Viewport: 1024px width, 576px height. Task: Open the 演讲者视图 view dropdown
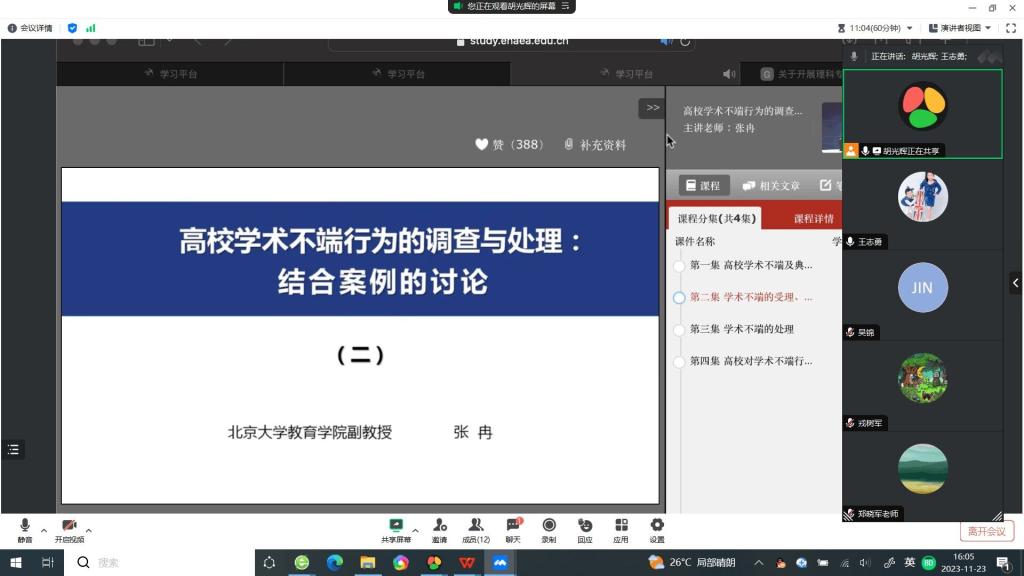point(960,28)
